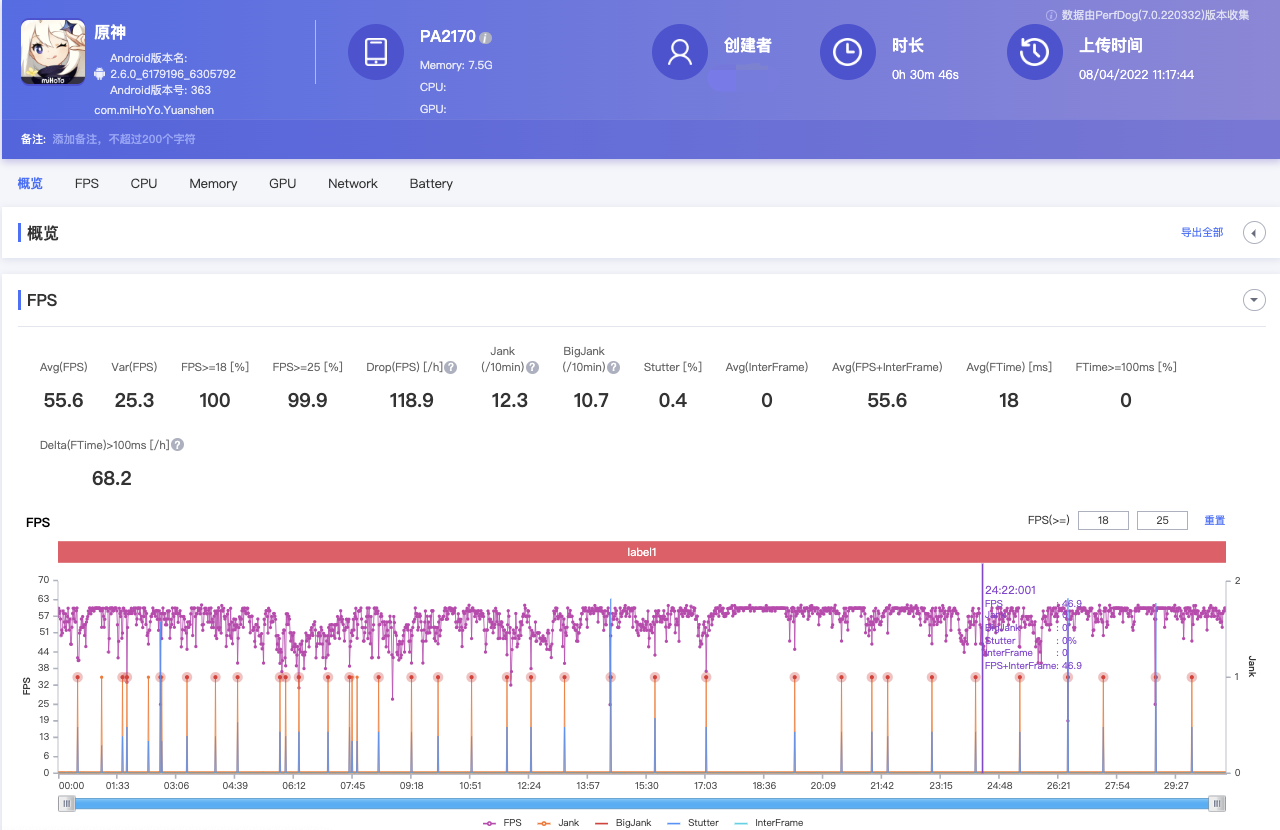1280x830 pixels.
Task: Collapse the overview panel side arrow
Action: point(1254,233)
